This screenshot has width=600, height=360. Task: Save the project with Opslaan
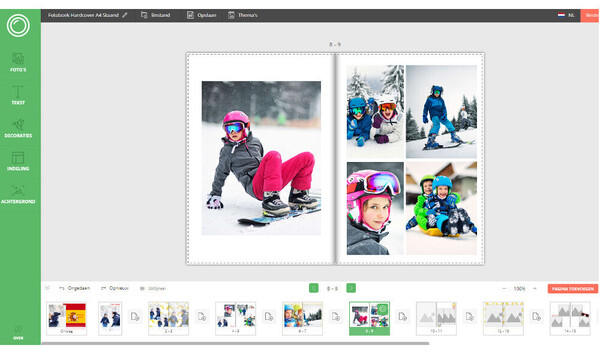click(202, 15)
